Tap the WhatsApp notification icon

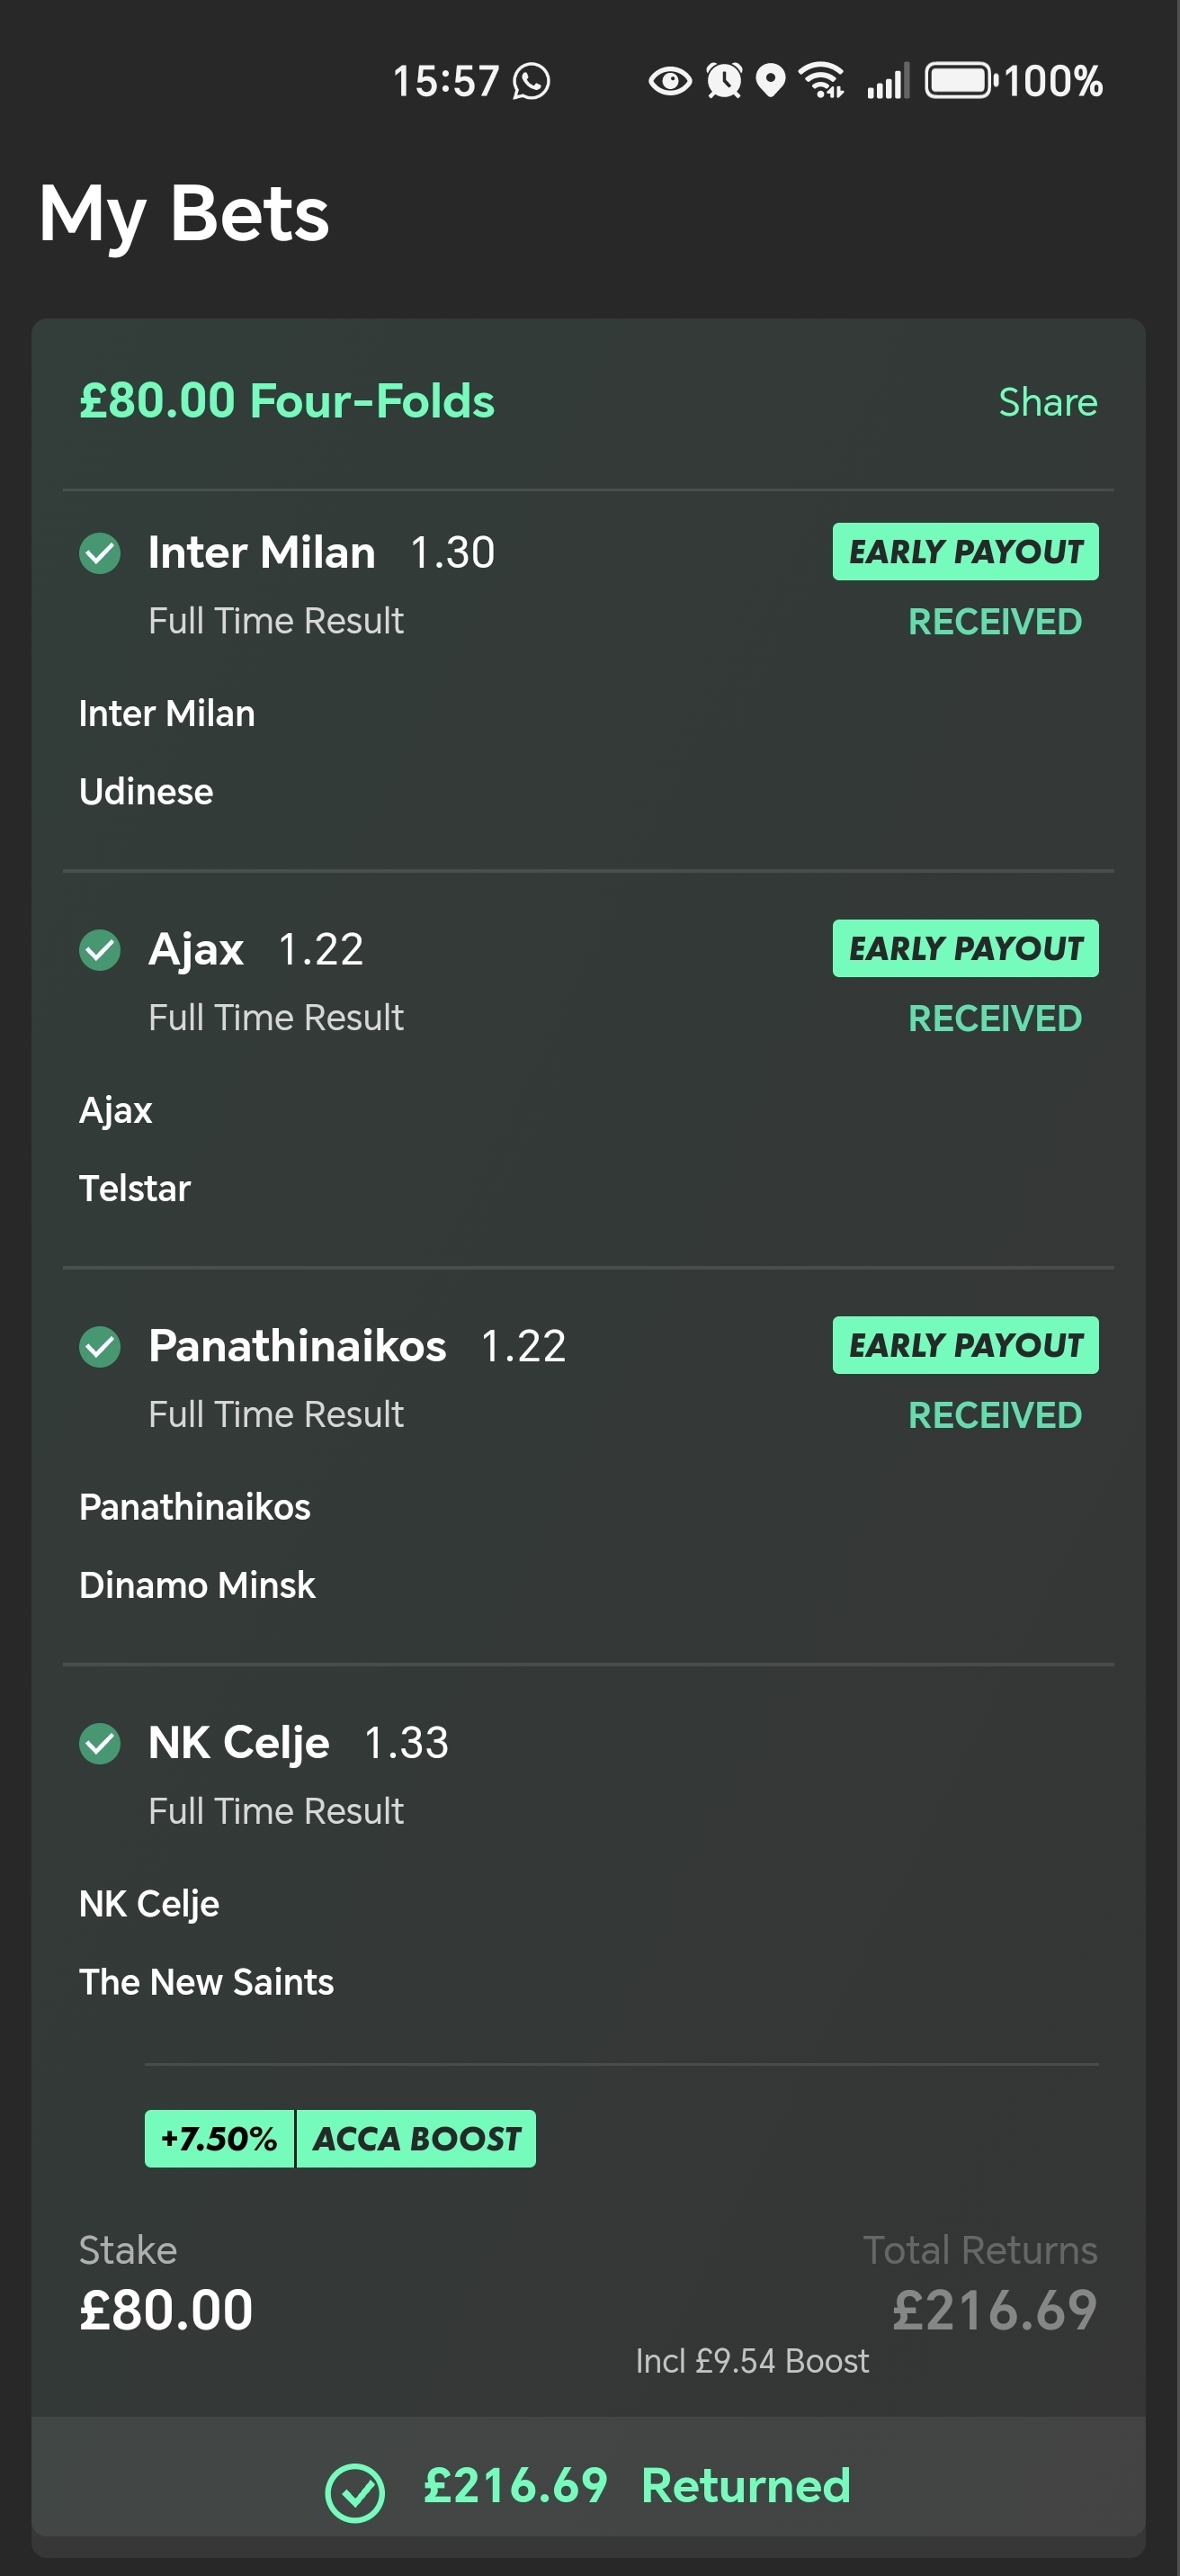point(531,81)
